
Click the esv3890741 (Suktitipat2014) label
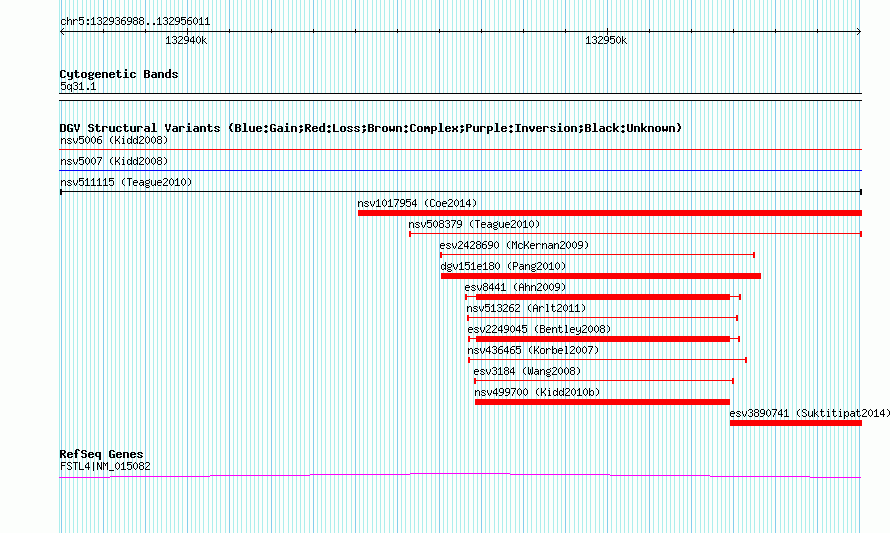[x=809, y=413]
